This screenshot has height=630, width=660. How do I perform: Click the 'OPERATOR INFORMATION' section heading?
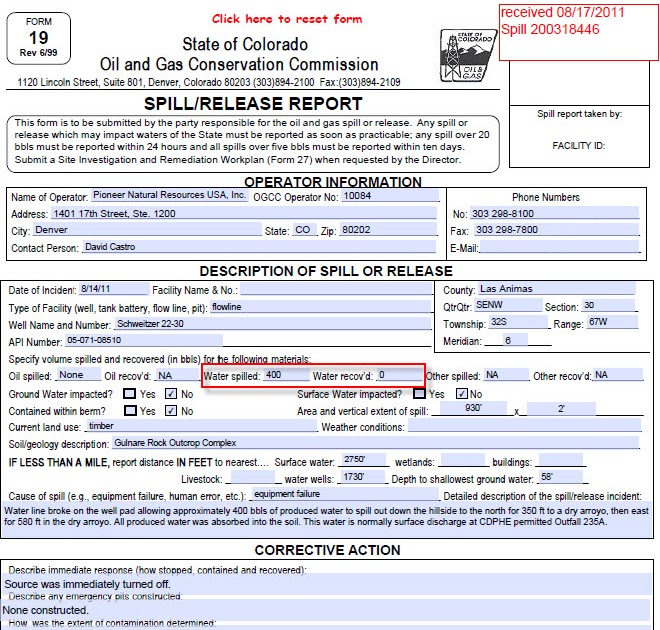(x=333, y=181)
